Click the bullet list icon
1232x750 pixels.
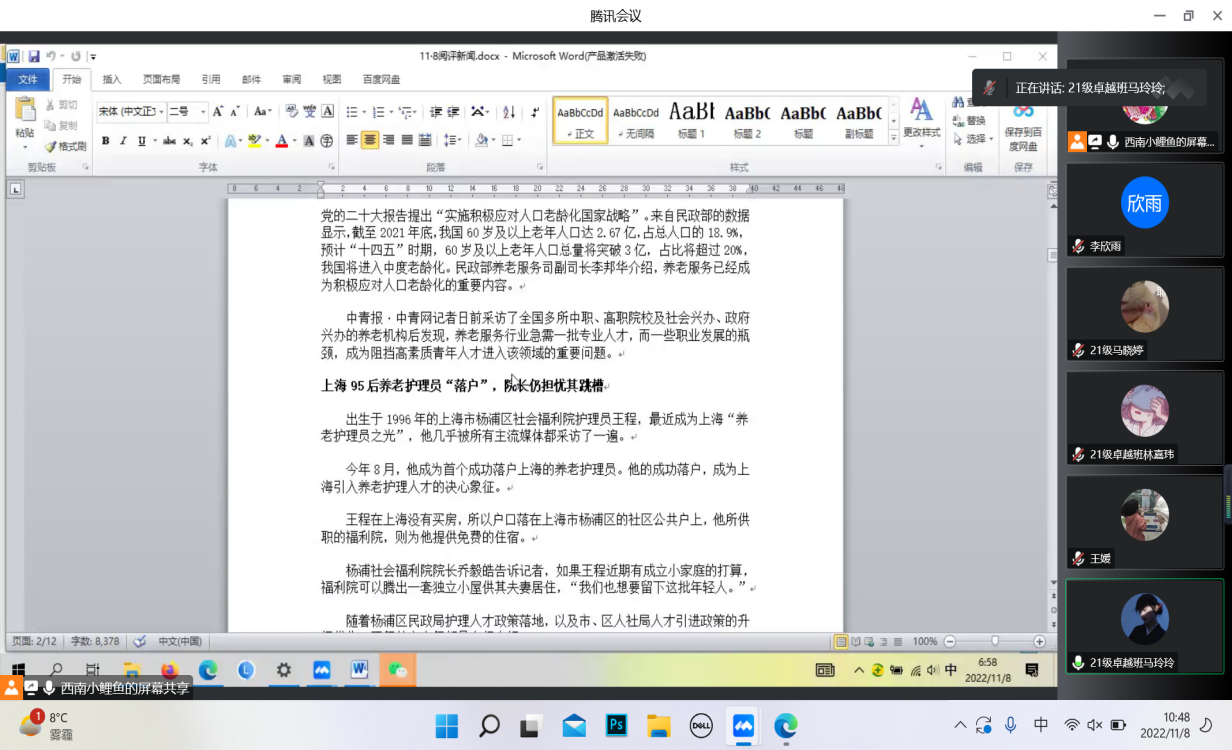[353, 112]
